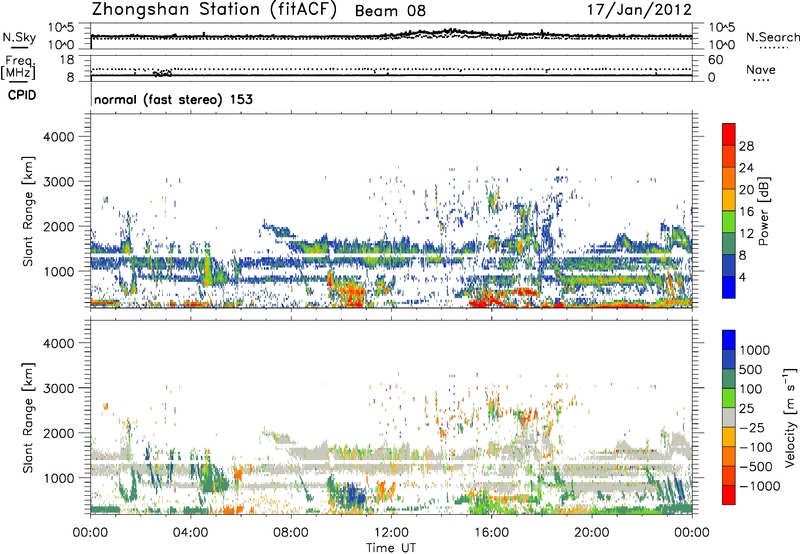The height and width of the screenshot is (554, 800).
Task: Click the '20:00' time axis tick label
Action: point(591,533)
